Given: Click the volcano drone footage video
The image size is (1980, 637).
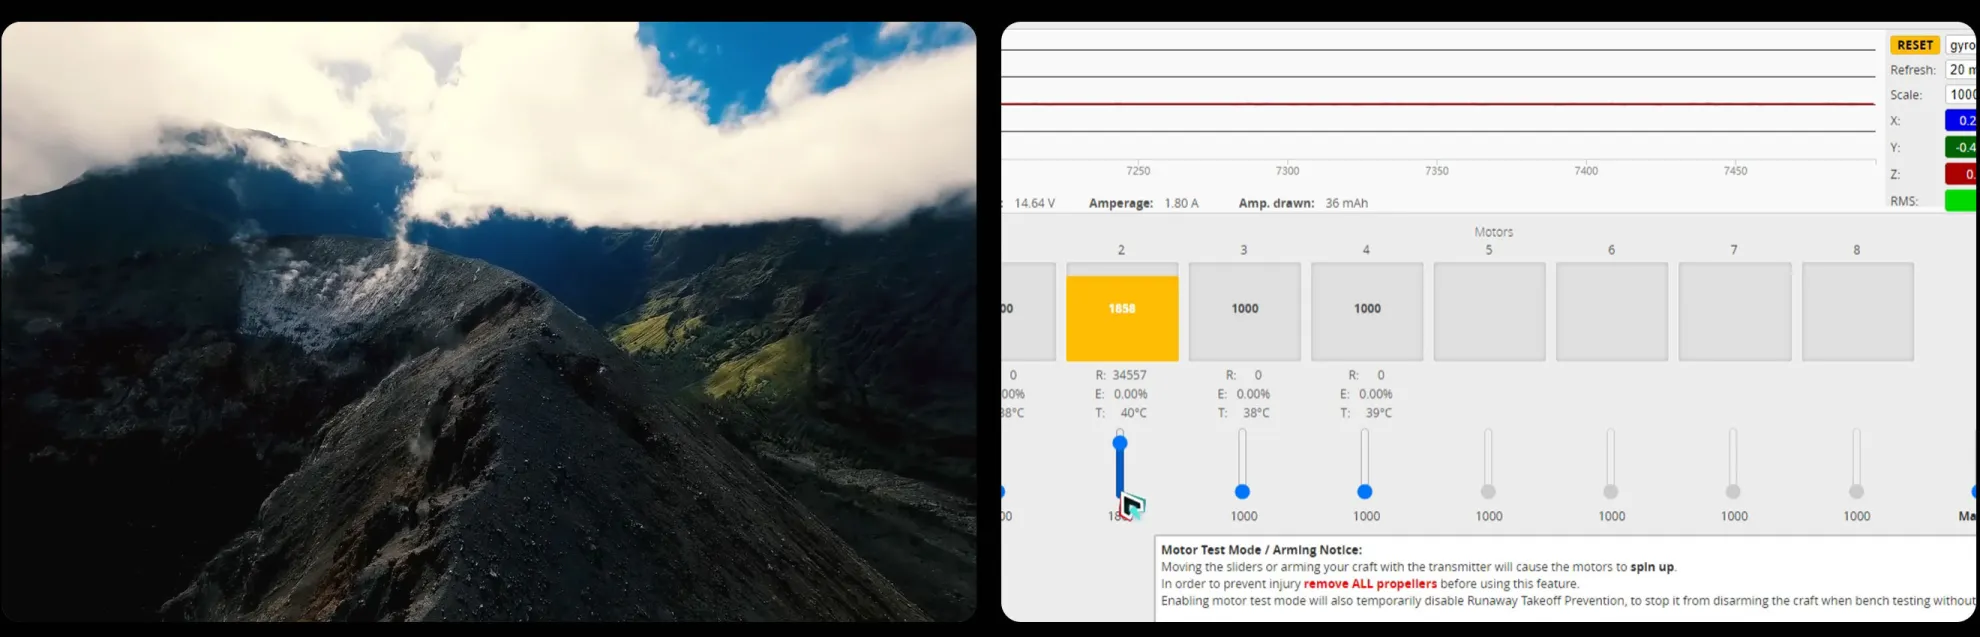Looking at the screenshot, I should (488, 322).
